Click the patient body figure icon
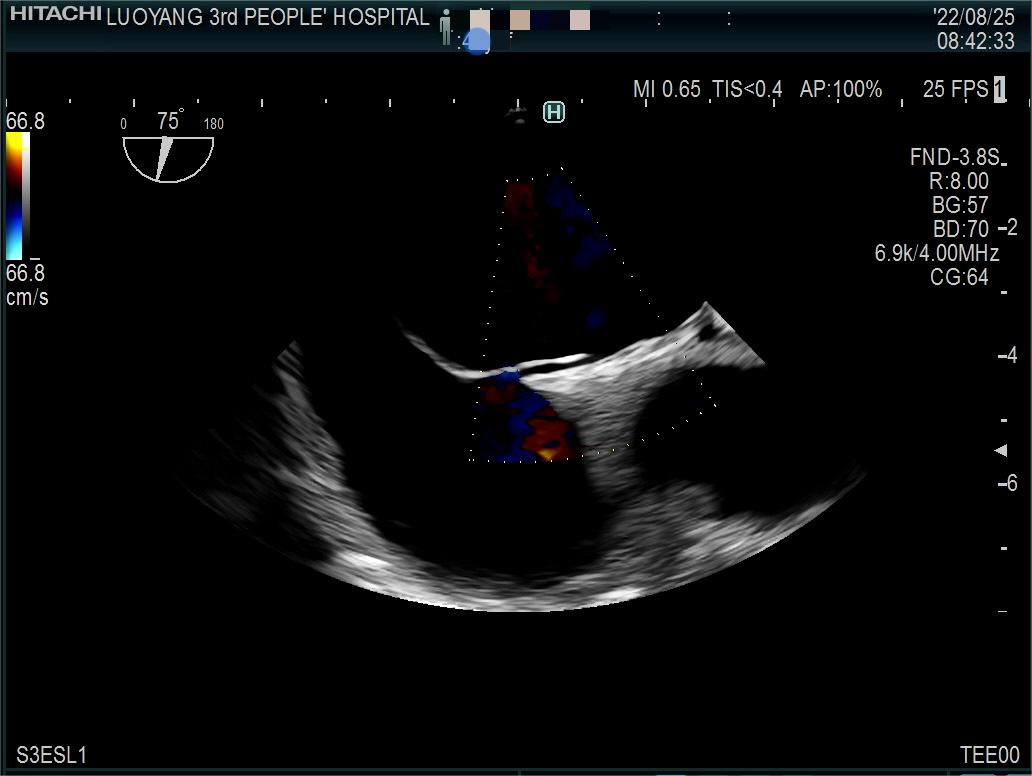 pos(446,28)
